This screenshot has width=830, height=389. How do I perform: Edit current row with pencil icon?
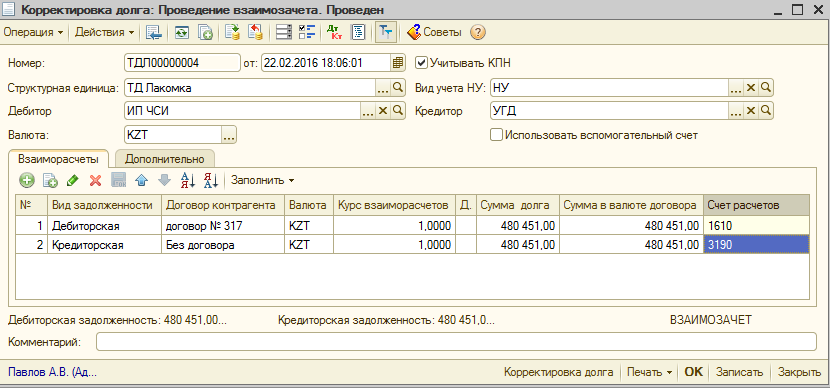[x=73, y=180]
